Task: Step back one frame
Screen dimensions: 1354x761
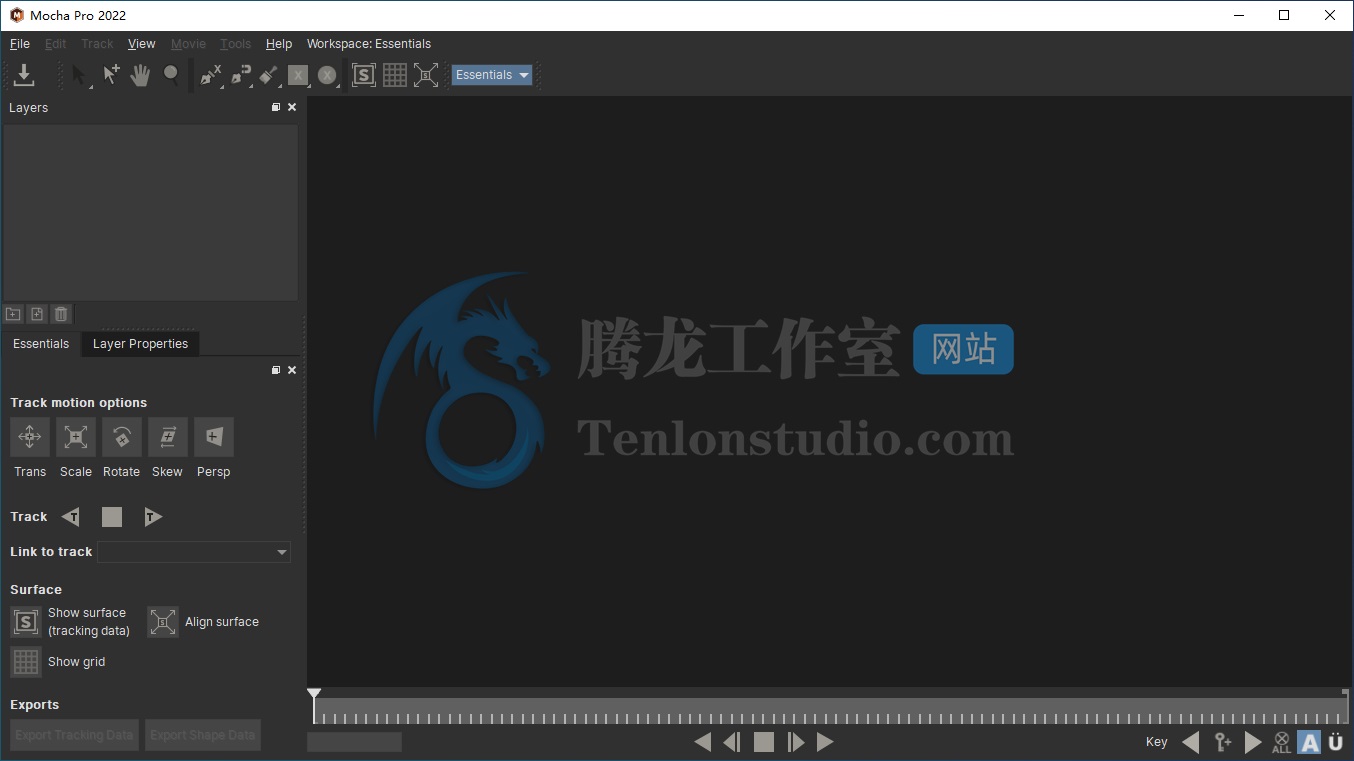Action: point(732,742)
